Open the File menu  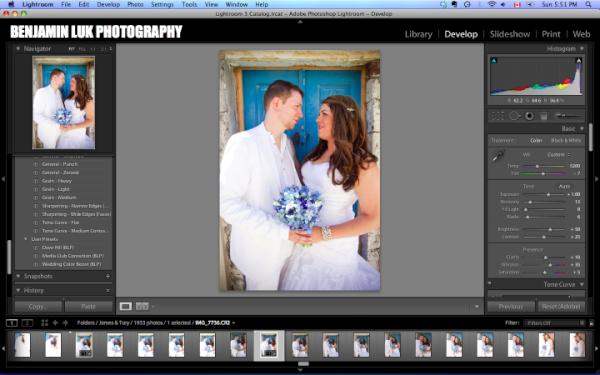[66, 4]
